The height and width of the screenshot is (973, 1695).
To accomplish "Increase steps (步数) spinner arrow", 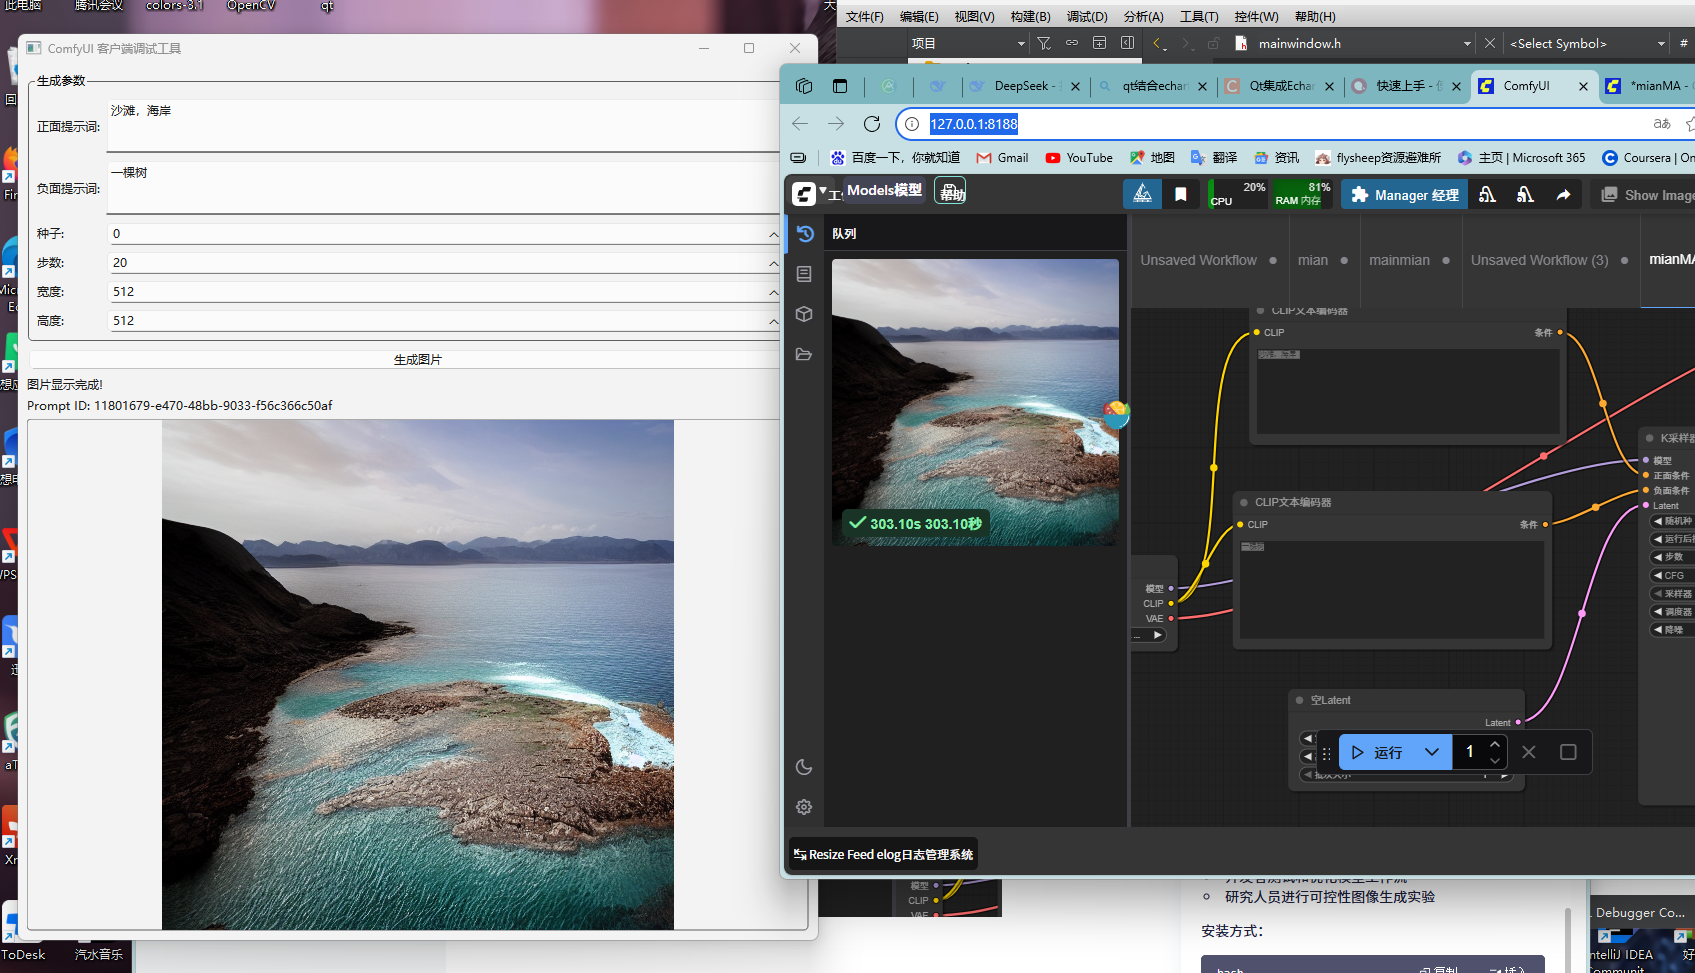I will pos(773,263).
